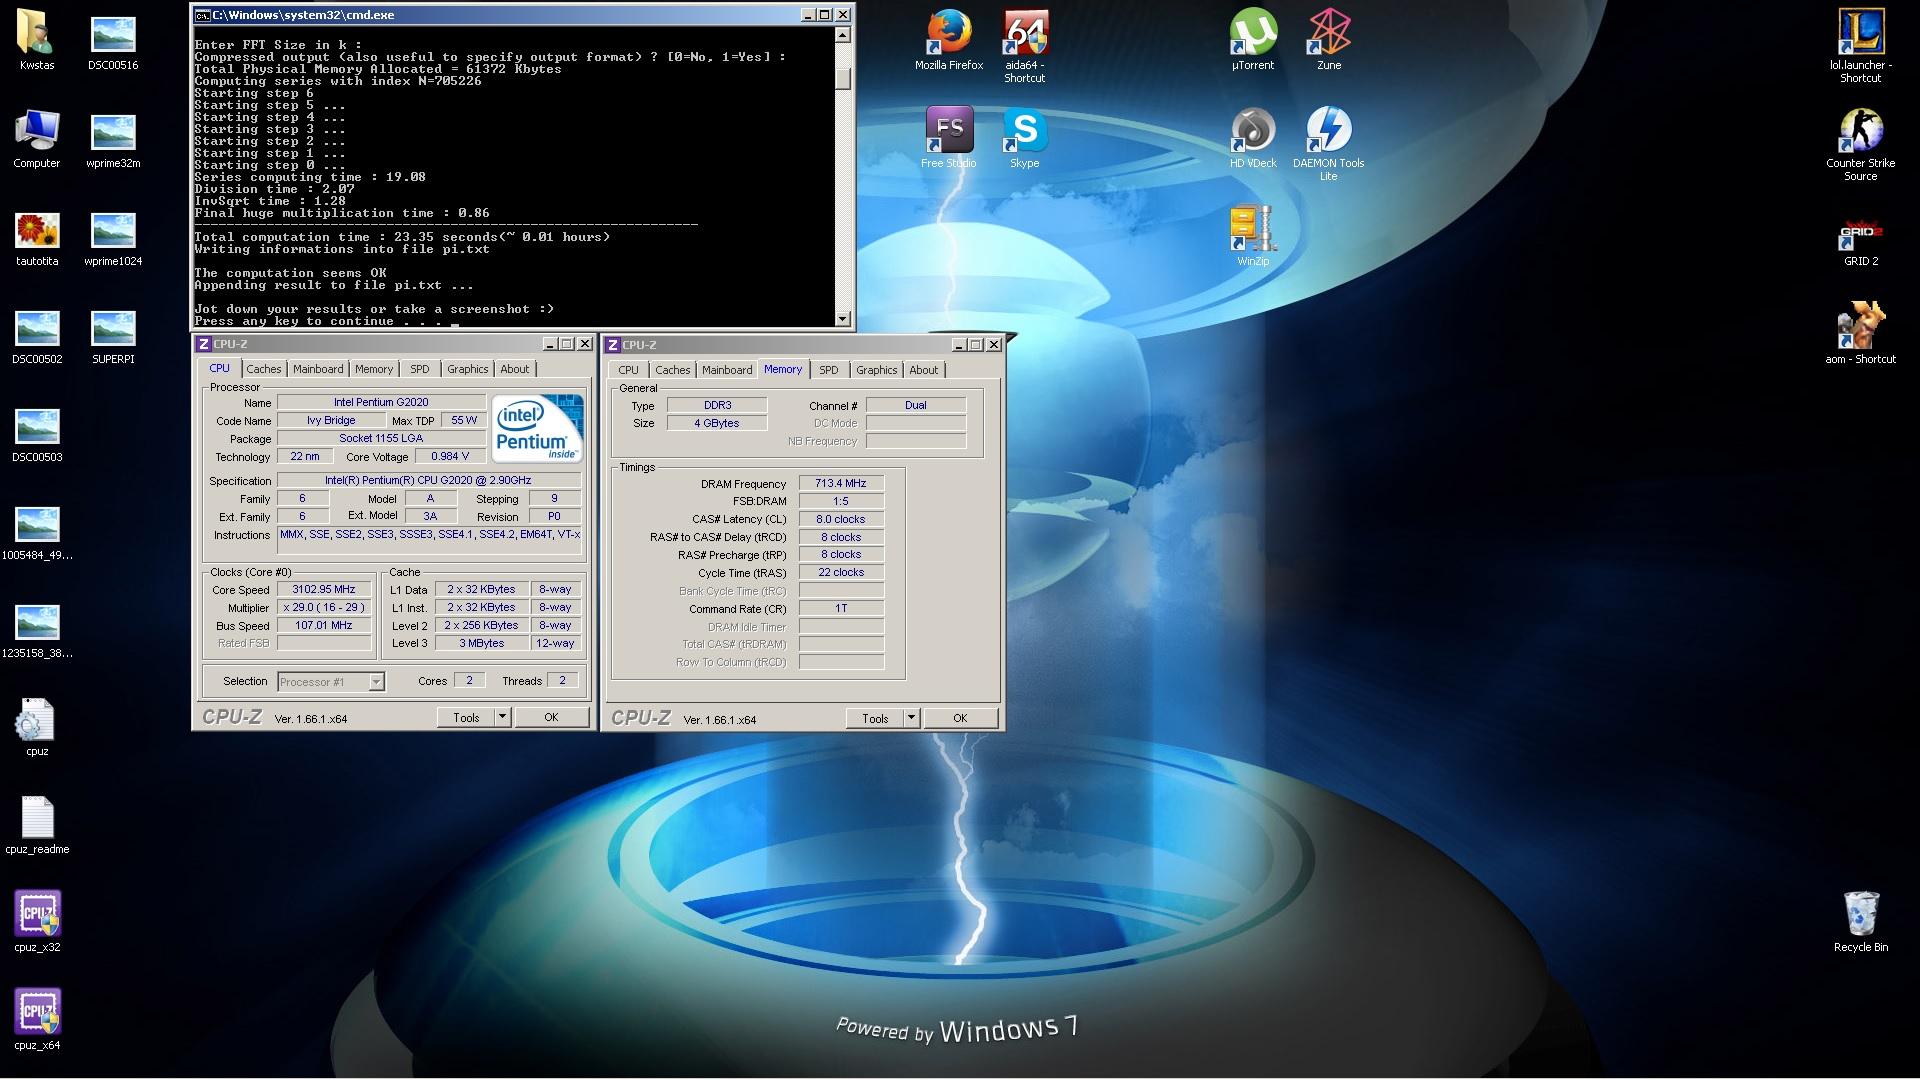
Task: Click the Memory Type DDR3 field
Action: [x=717, y=405]
